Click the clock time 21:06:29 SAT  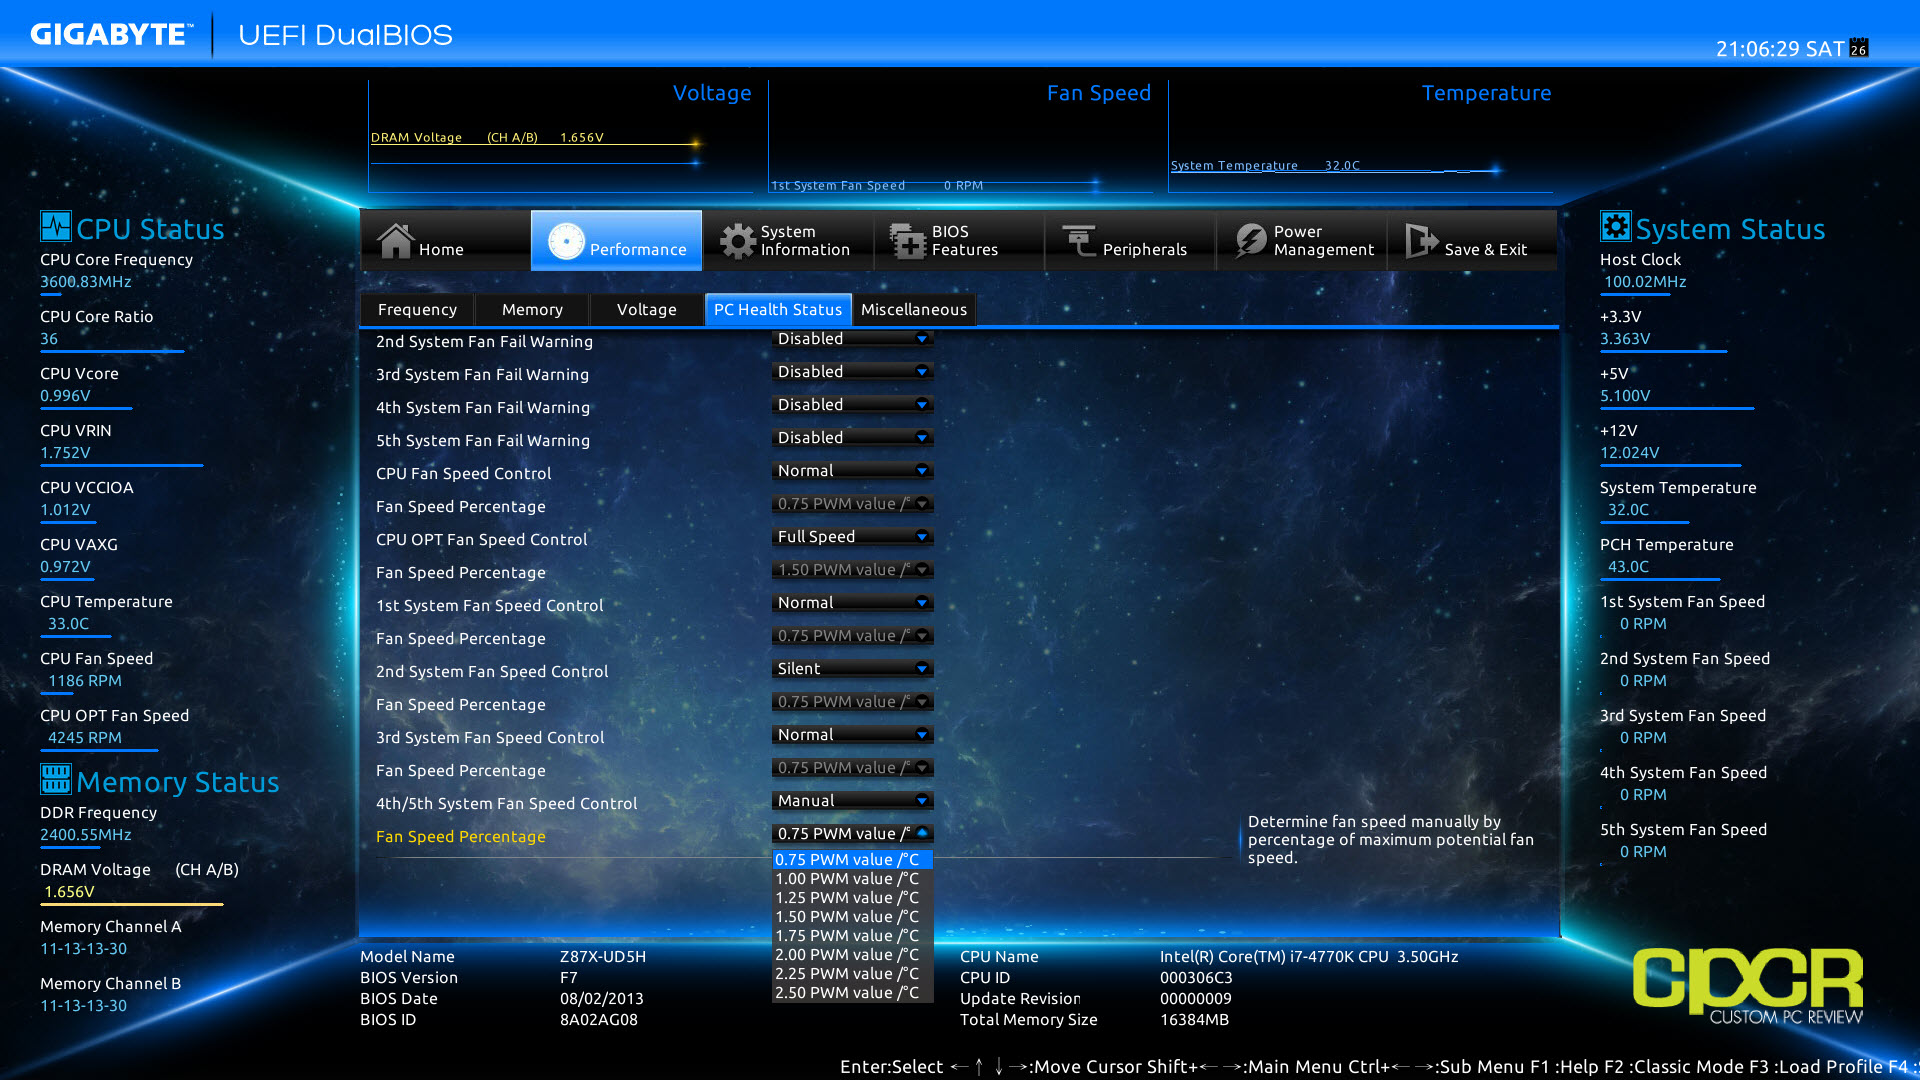tap(1780, 49)
